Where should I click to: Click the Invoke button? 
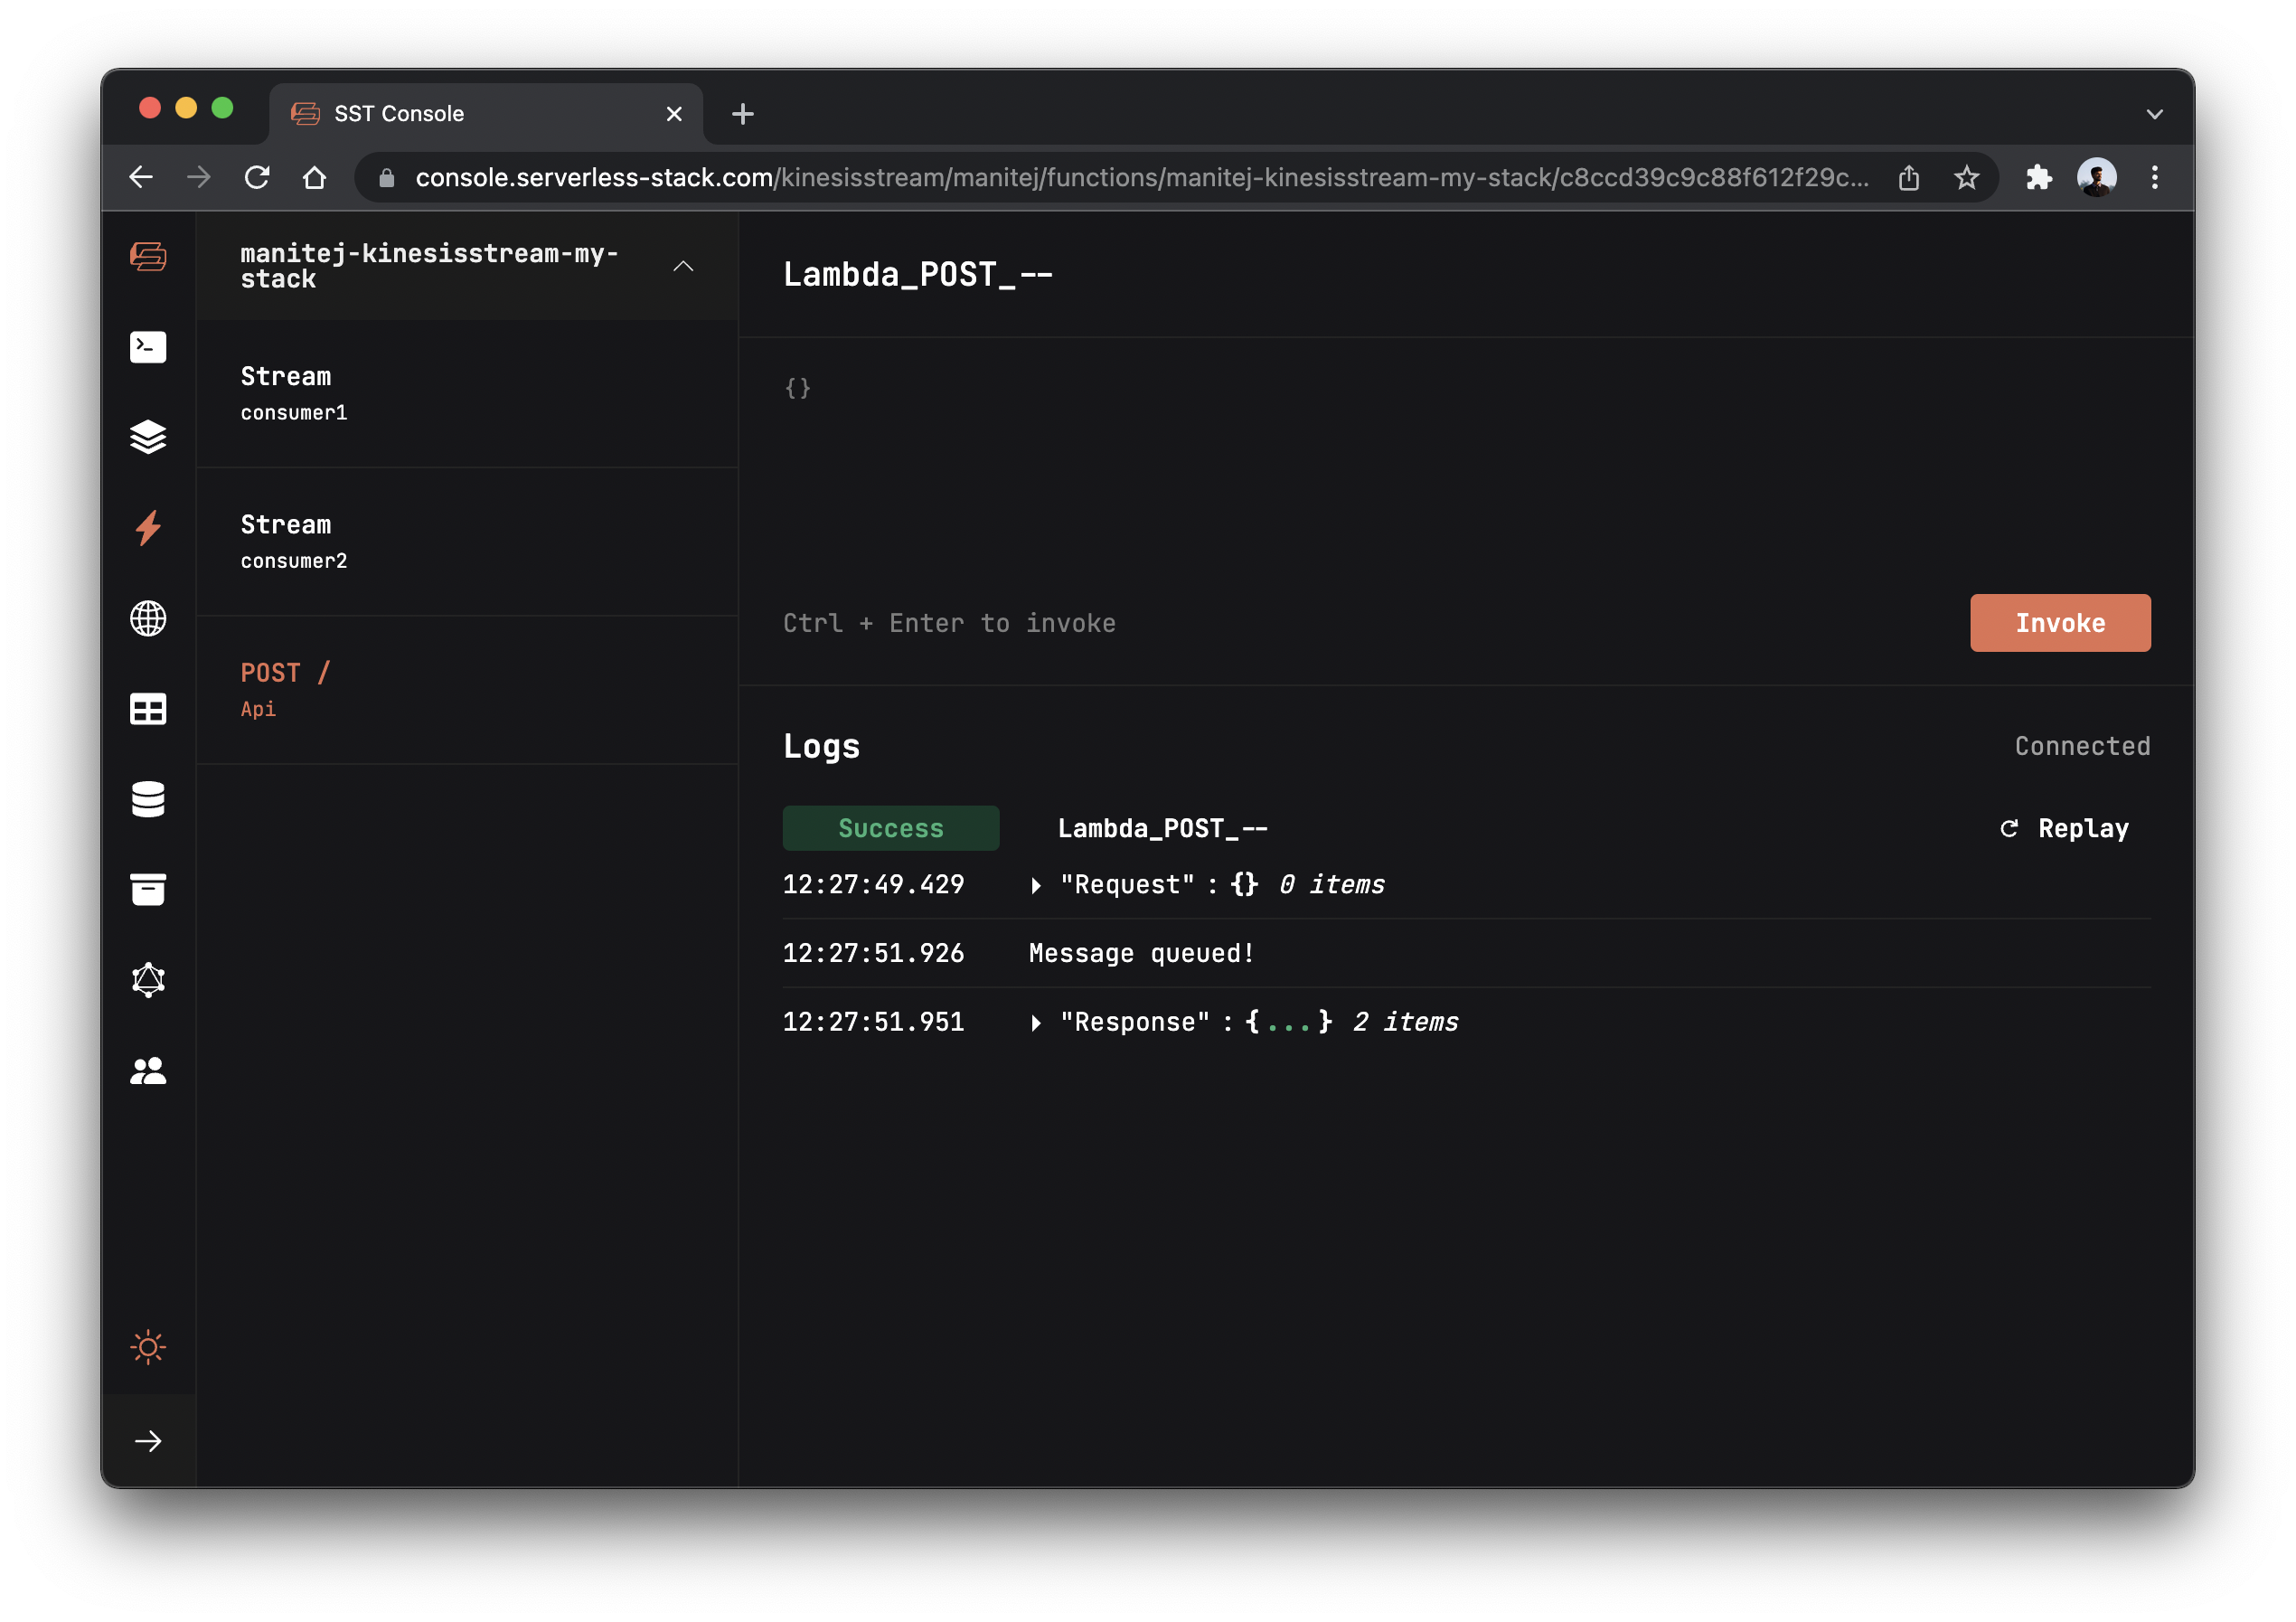tap(2060, 623)
